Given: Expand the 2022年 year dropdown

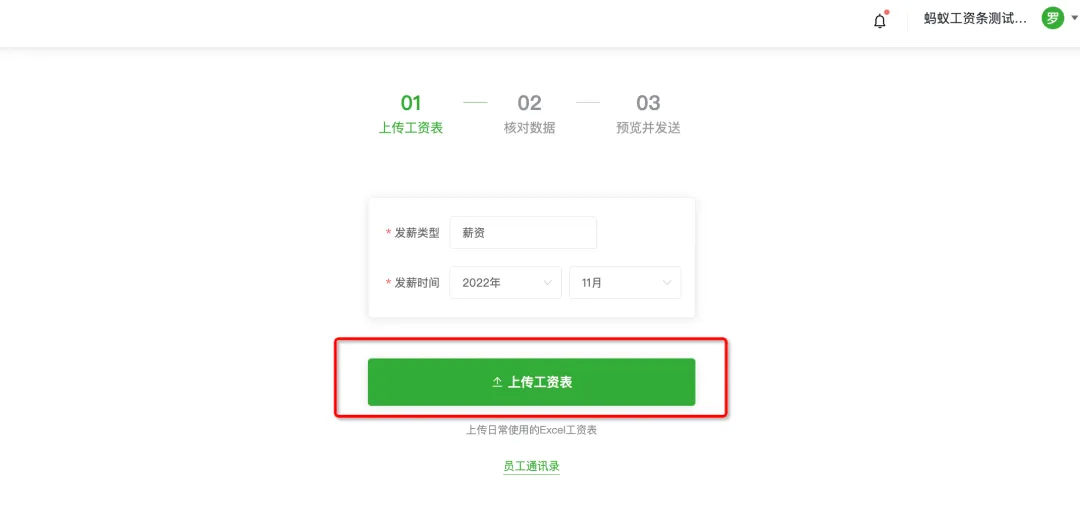Looking at the screenshot, I should coord(506,283).
